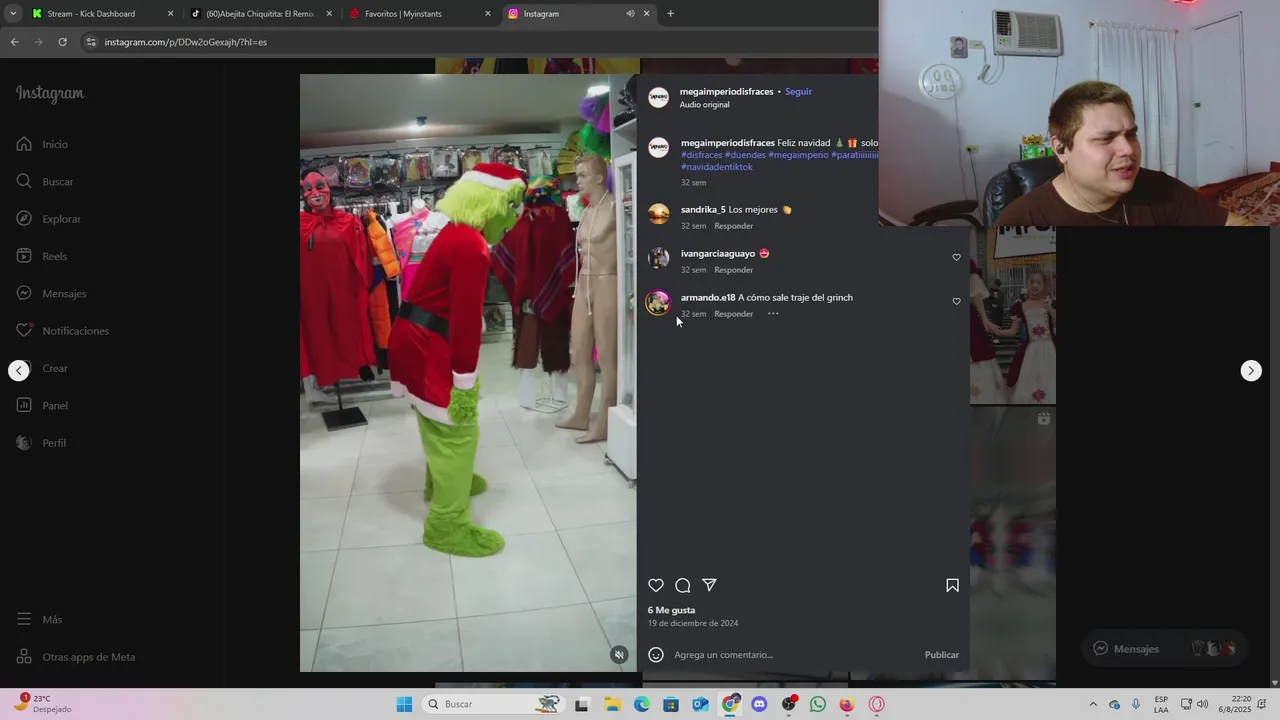Open Otras apps de Meta
The width and height of the screenshot is (1280, 720).
76,657
